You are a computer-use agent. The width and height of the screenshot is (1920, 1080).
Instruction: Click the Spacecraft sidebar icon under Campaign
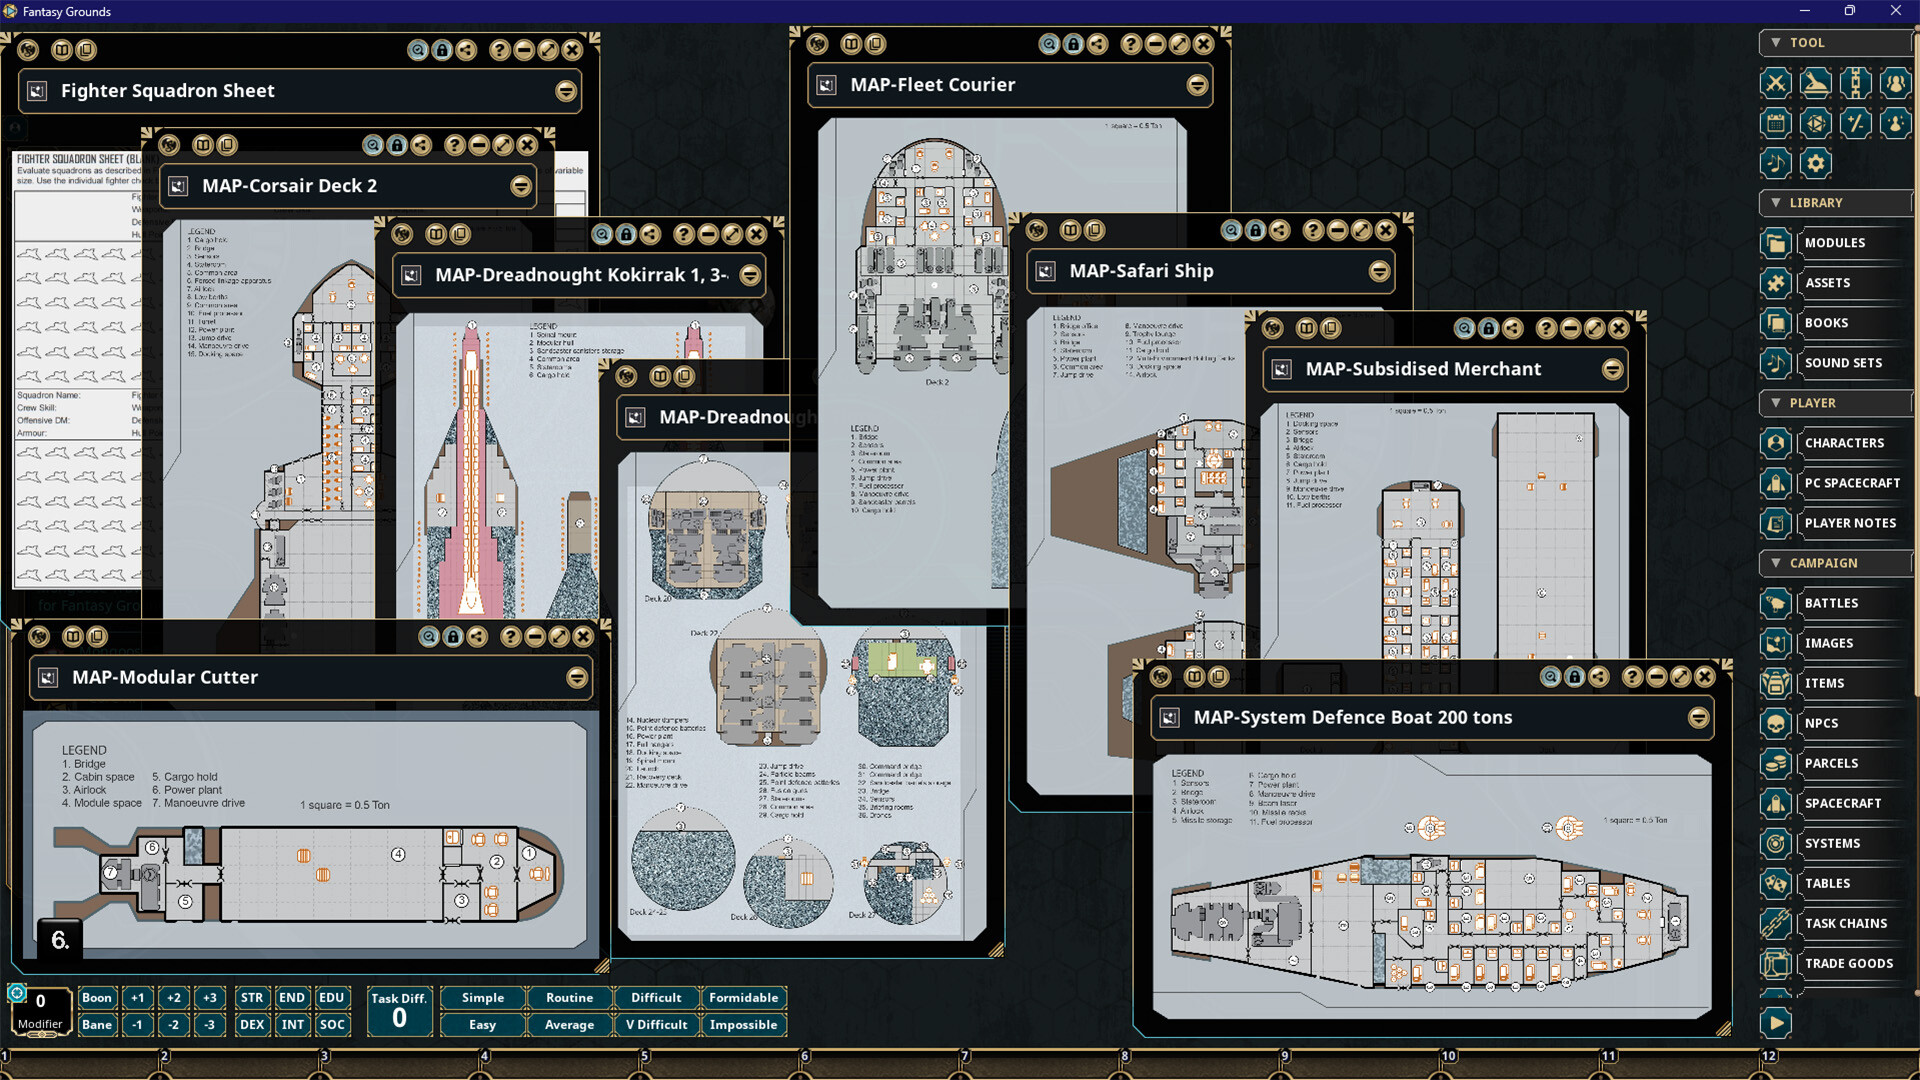click(1776, 803)
